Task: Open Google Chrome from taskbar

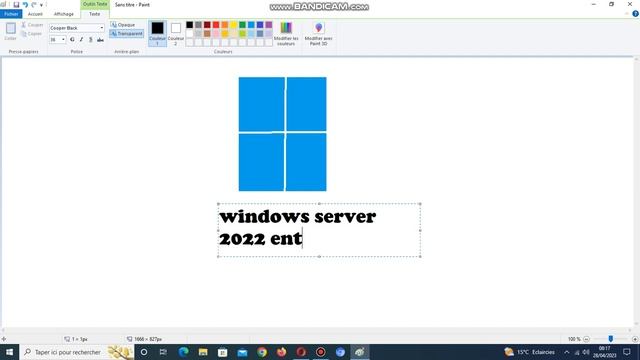Action: point(262,352)
